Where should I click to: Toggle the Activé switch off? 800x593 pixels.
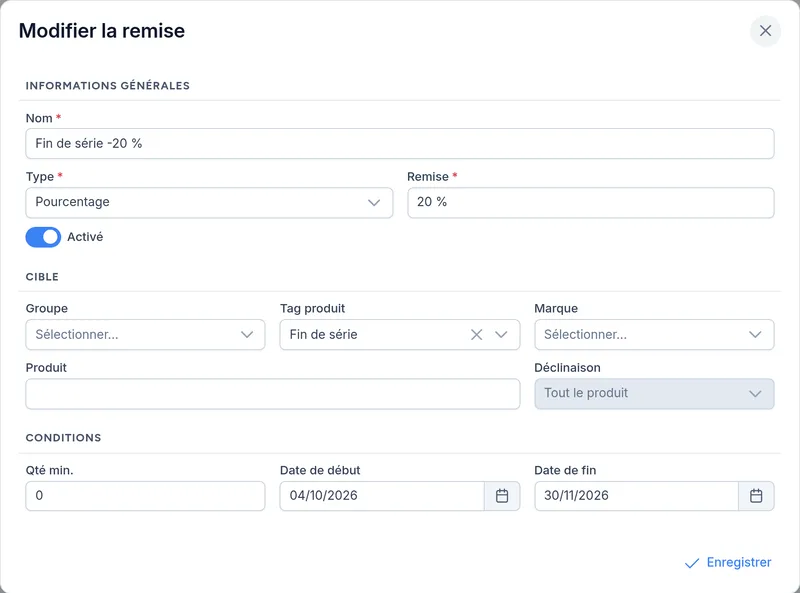click(43, 237)
